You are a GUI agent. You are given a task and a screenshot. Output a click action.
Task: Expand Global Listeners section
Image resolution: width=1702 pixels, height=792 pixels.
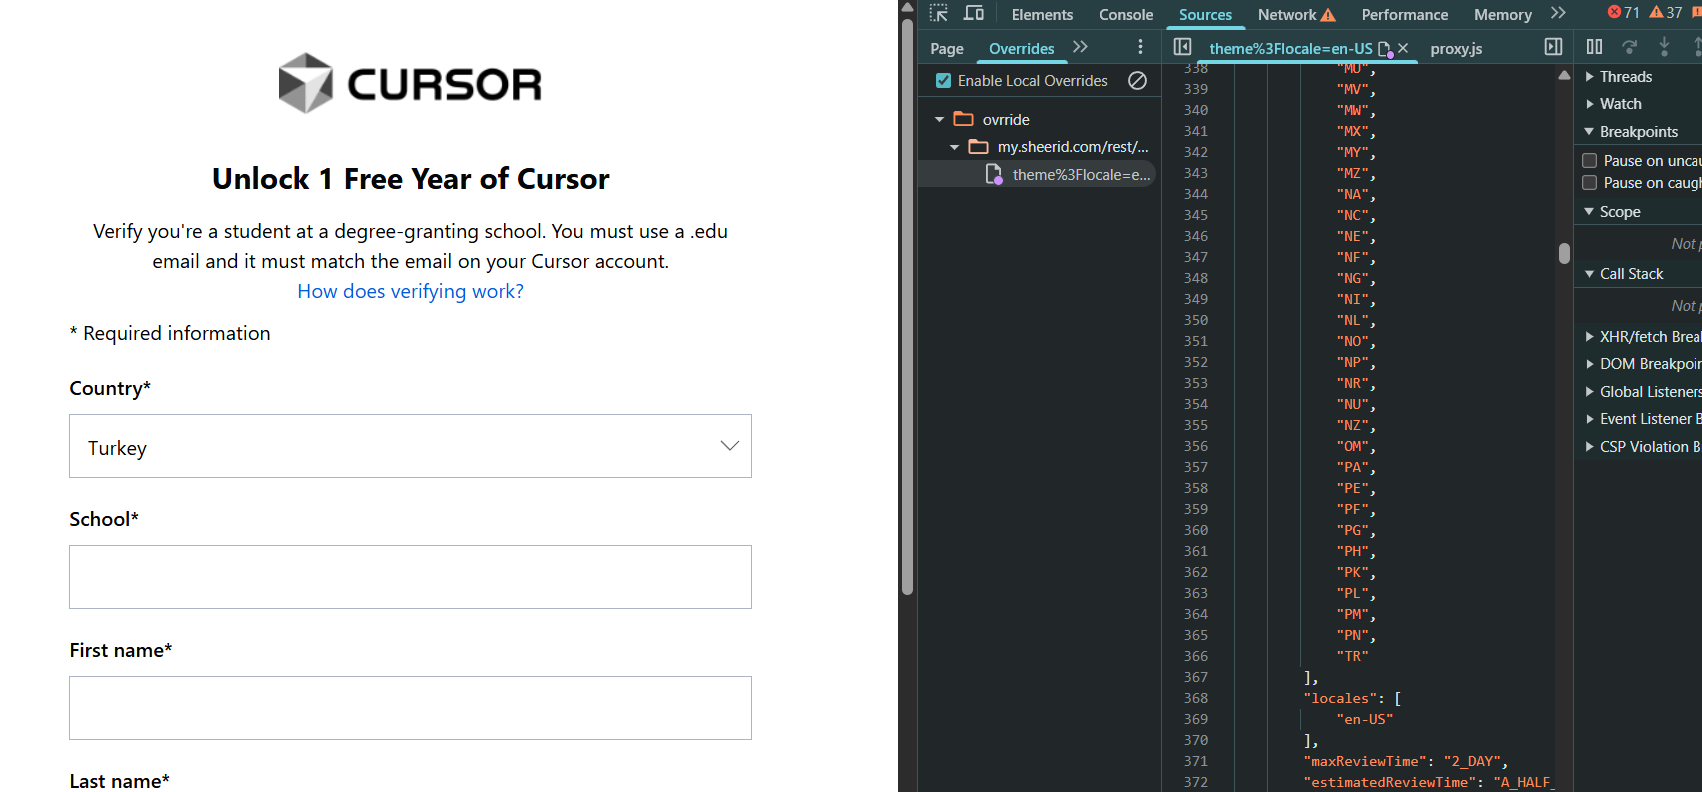tap(1590, 392)
